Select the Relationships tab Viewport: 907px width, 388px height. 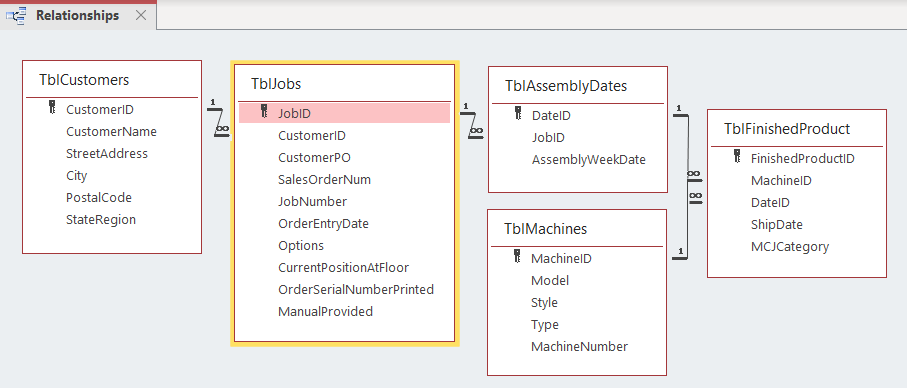[78, 16]
